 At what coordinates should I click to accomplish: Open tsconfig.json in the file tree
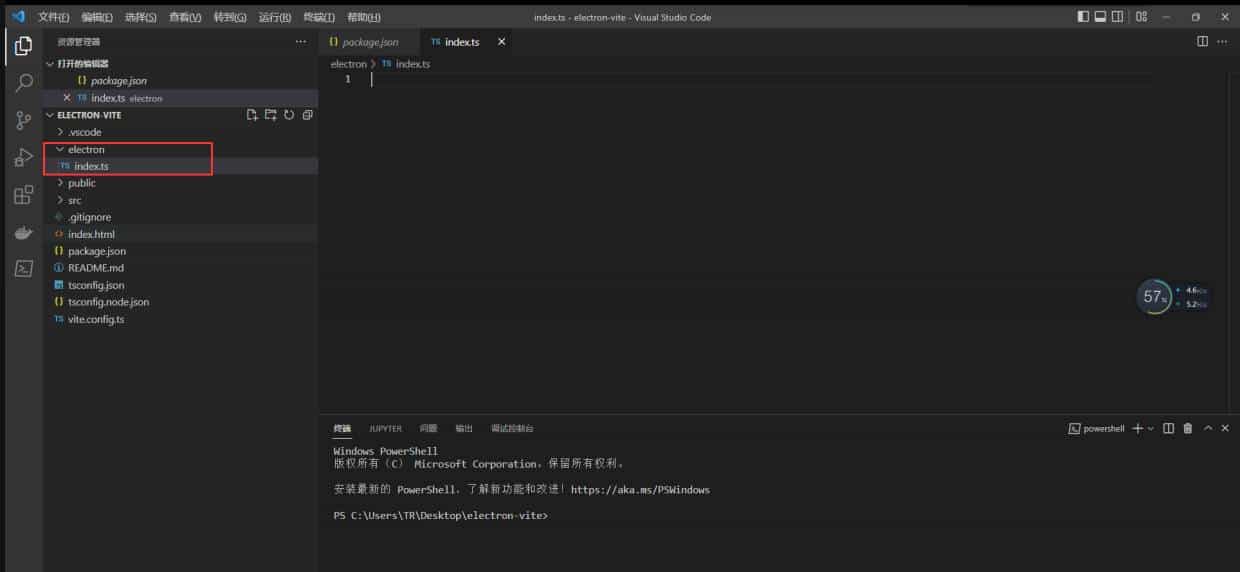[180, 285]
